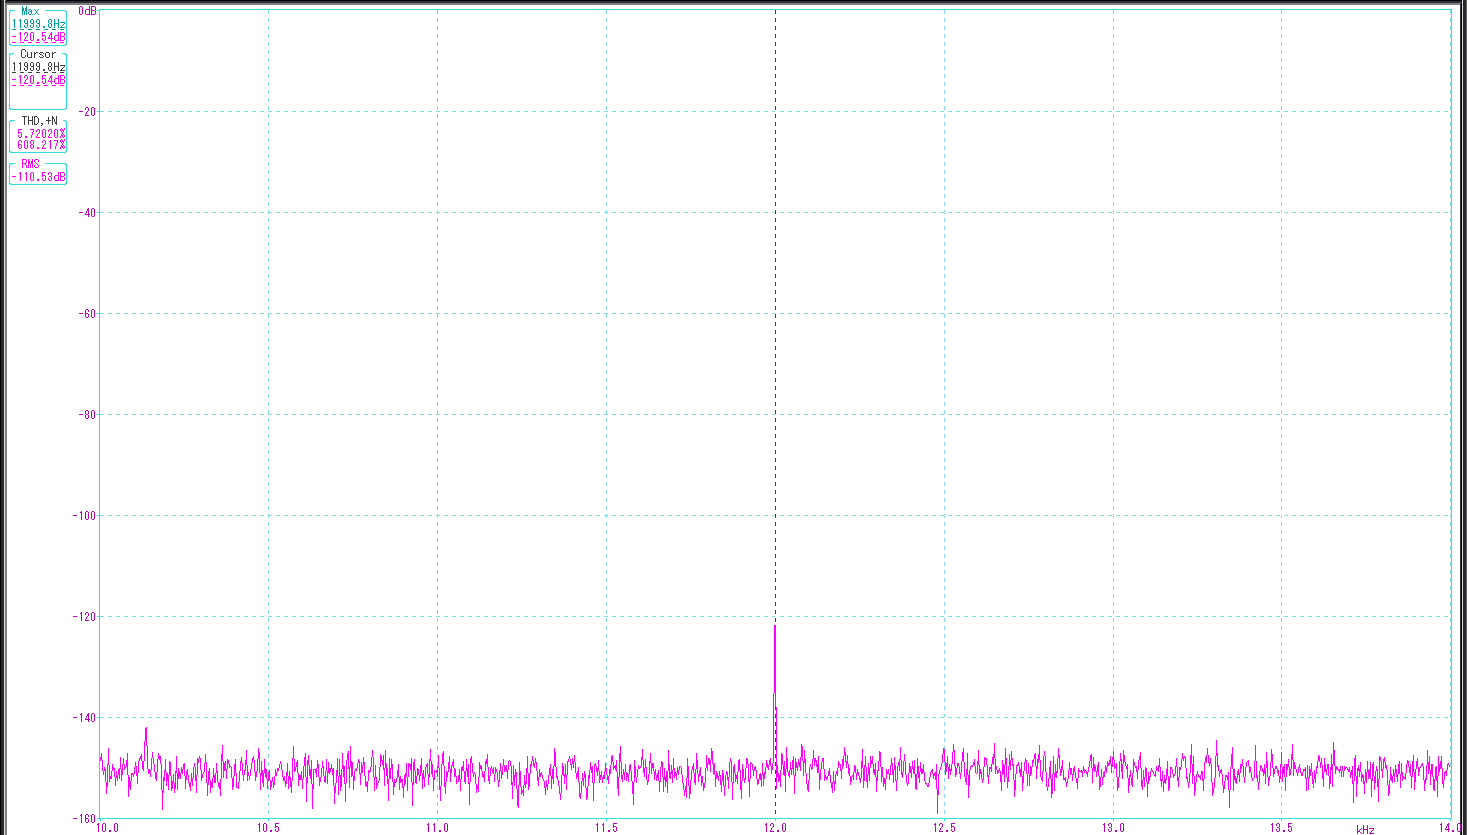Click the -100 dB axis label
The height and width of the screenshot is (835, 1467).
tap(85, 516)
